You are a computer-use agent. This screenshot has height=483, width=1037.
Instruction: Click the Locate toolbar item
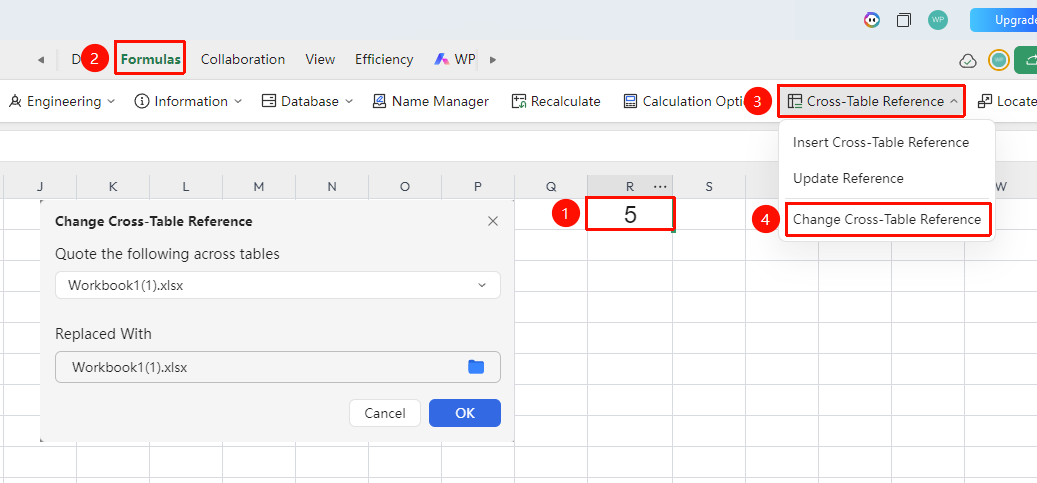1007,101
